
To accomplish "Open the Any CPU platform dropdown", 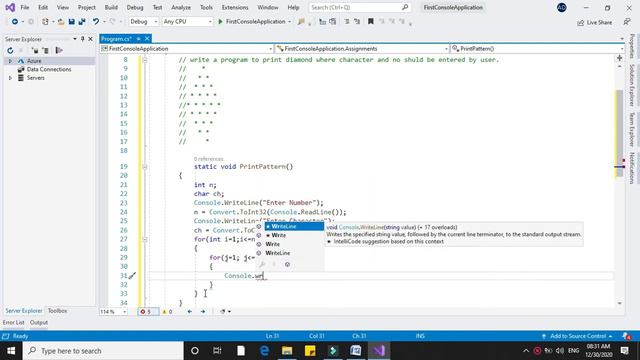I will pos(187,22).
